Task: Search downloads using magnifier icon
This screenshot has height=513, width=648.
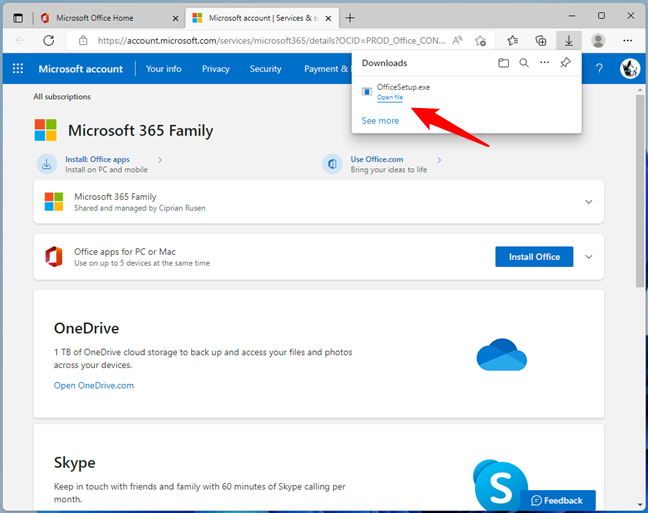Action: [x=524, y=63]
